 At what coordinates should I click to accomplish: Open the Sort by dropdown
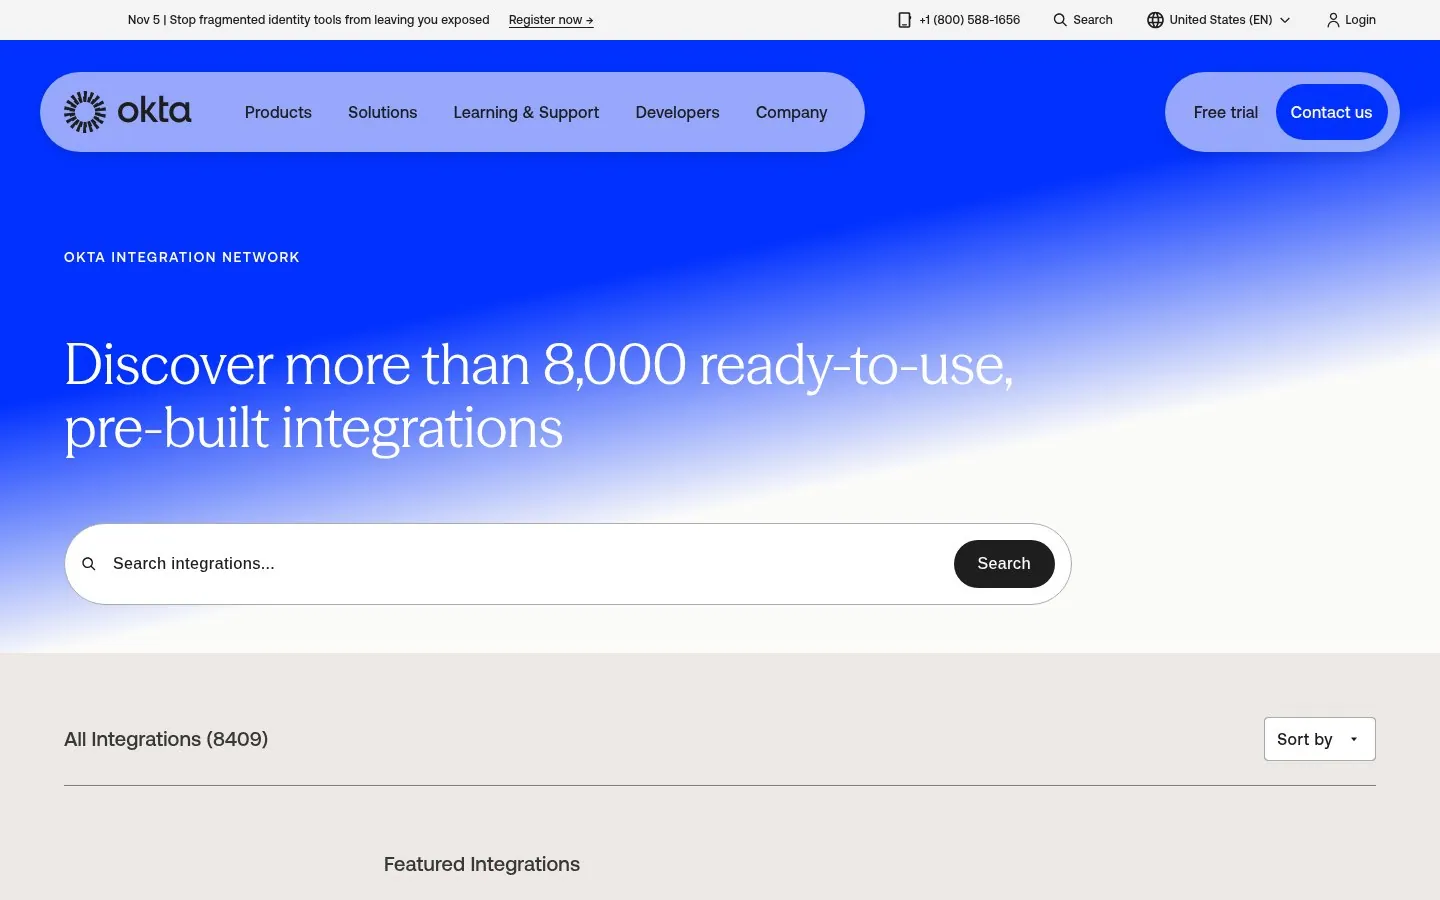1320,739
